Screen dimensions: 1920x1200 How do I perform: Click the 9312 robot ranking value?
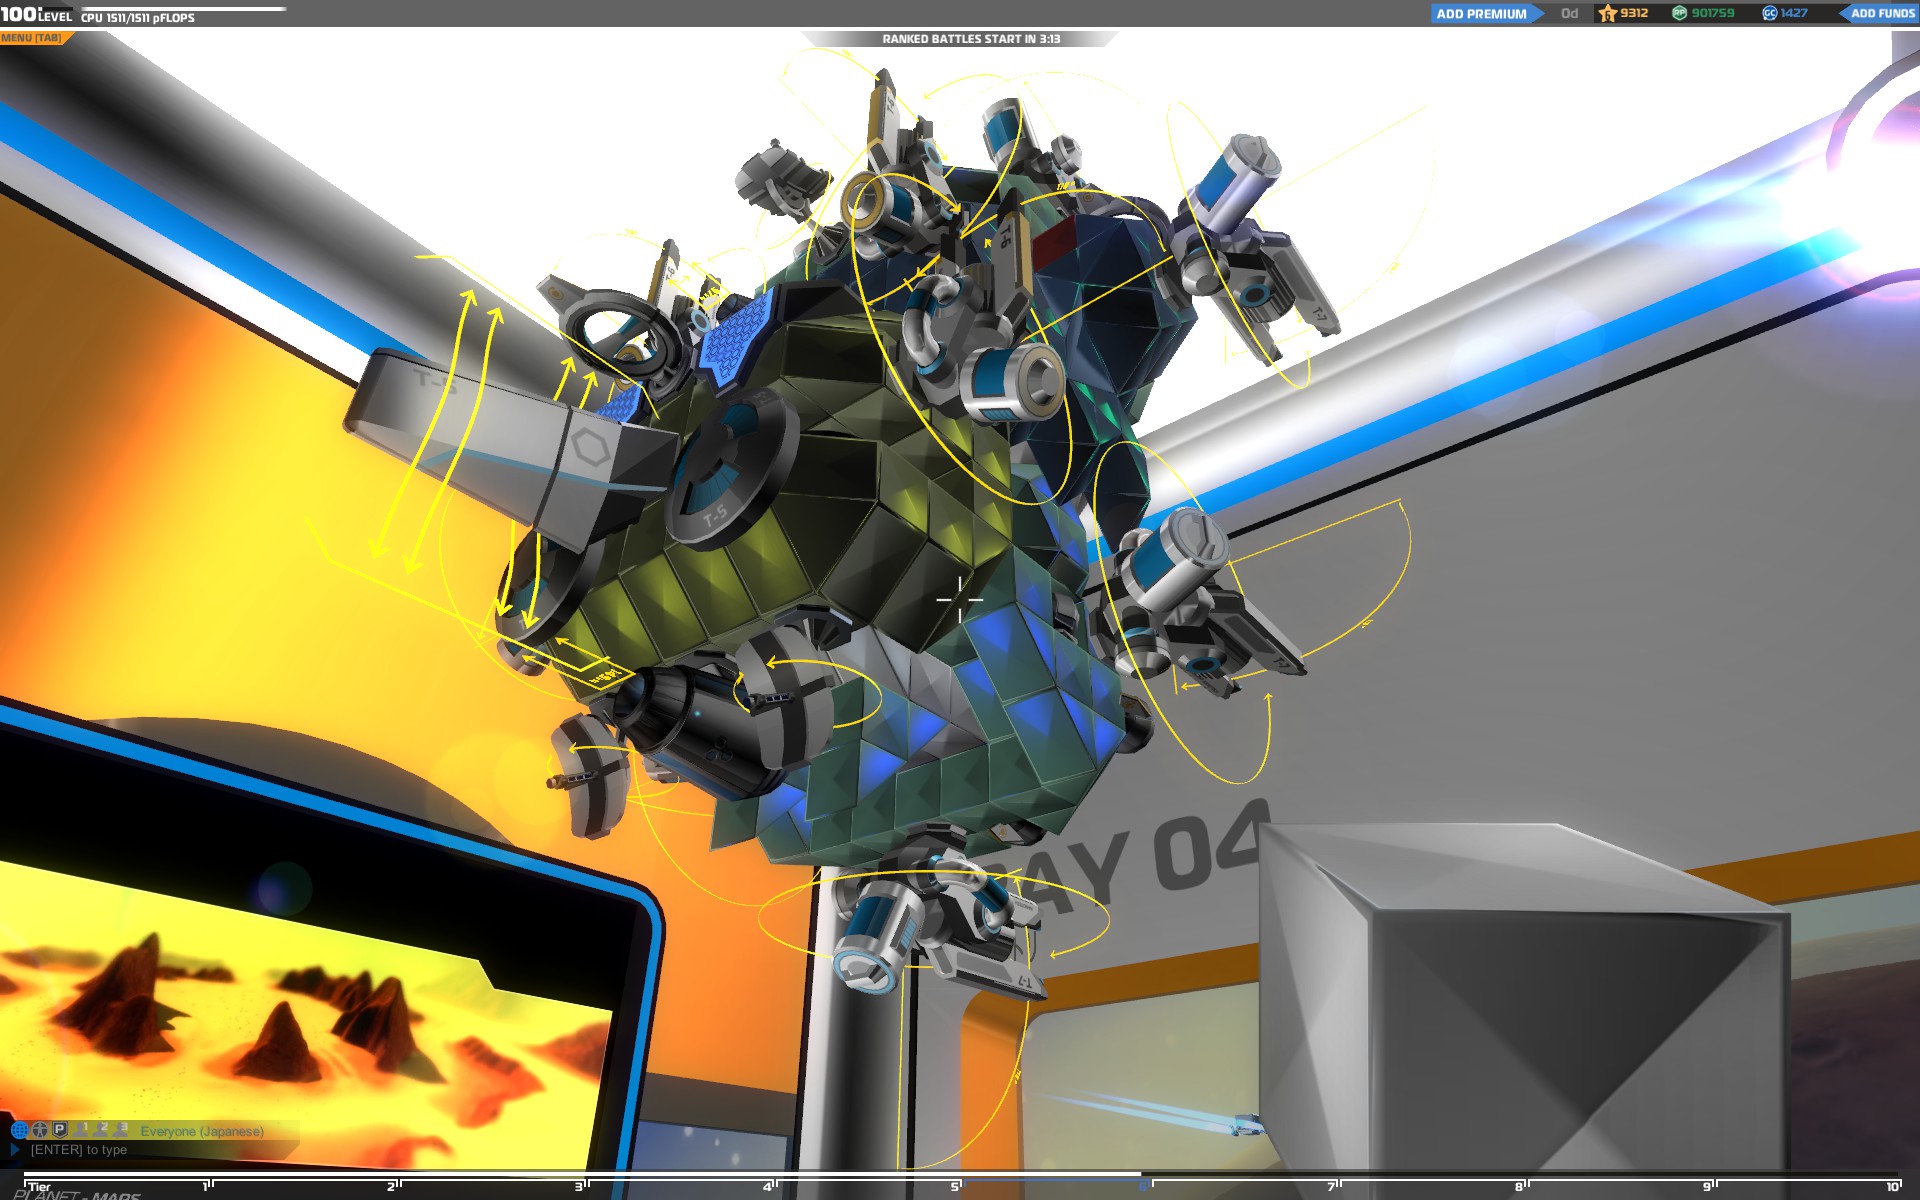click(x=1634, y=13)
